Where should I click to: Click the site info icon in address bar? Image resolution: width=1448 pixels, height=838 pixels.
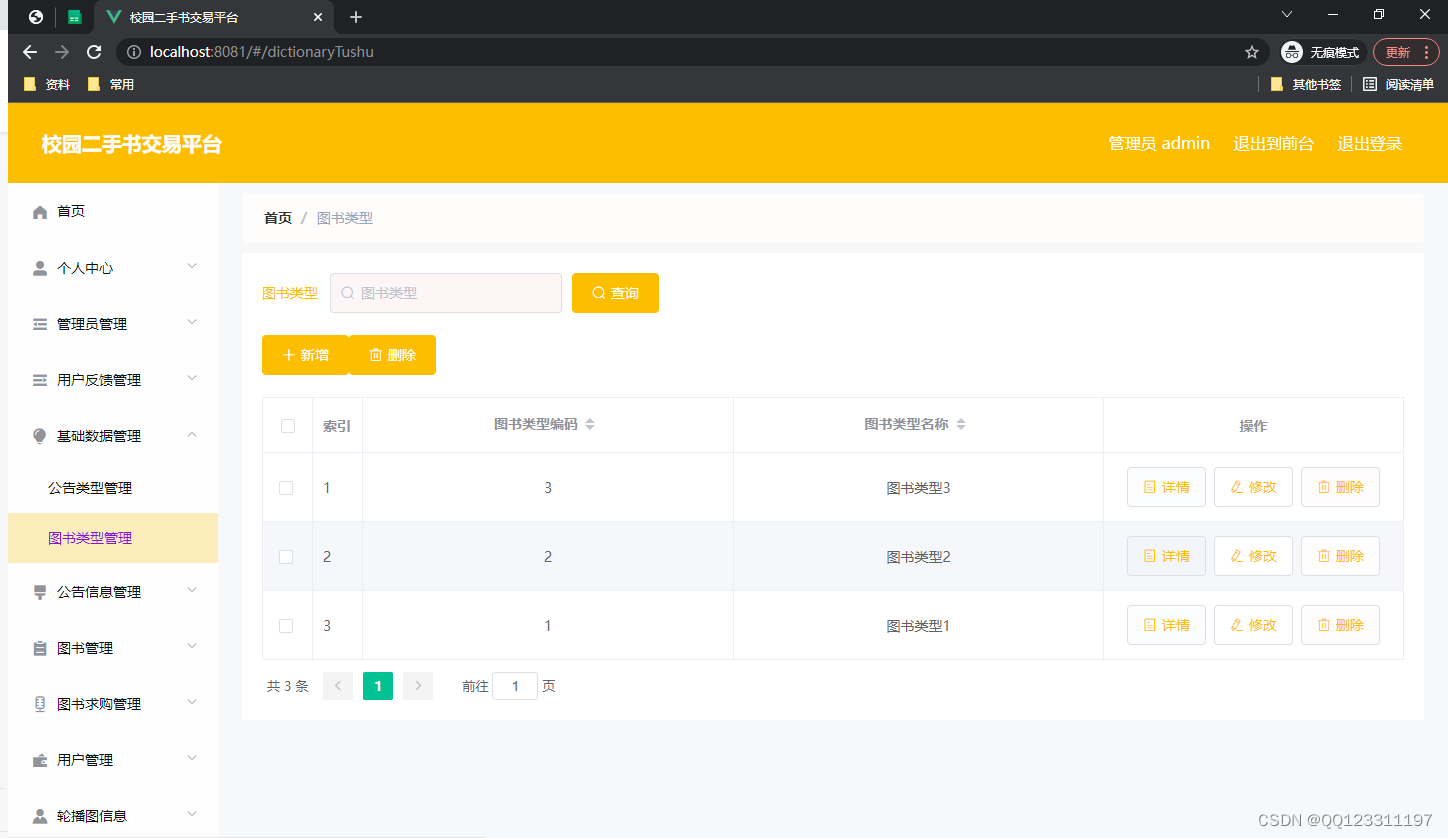[134, 52]
